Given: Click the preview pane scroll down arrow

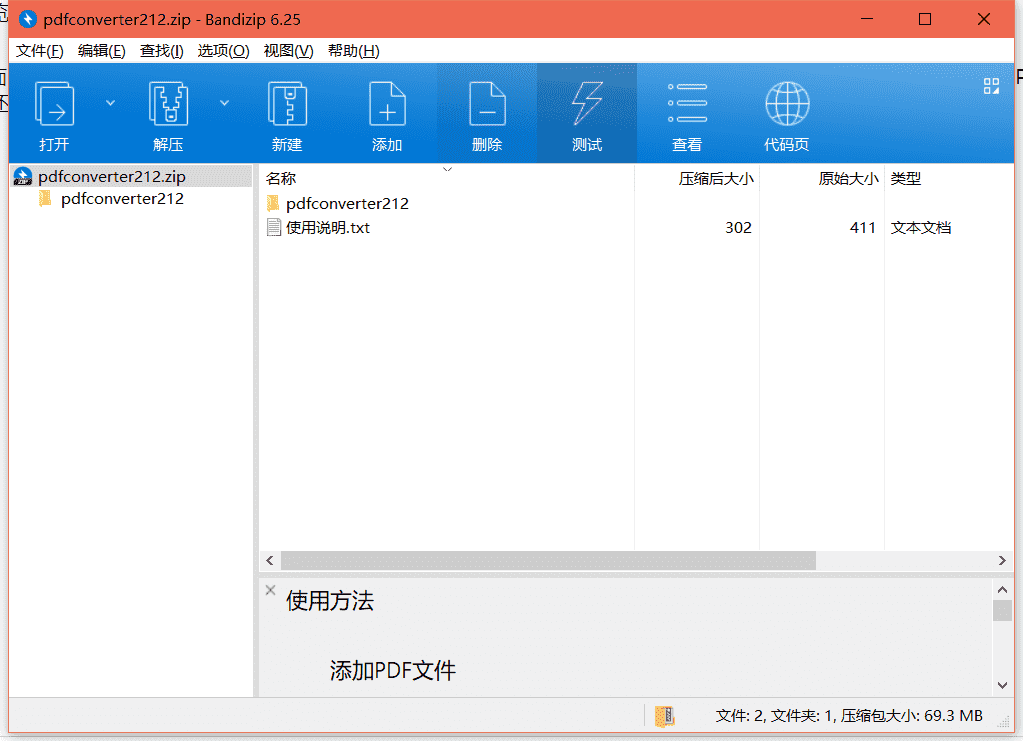Looking at the screenshot, I should tap(1002, 686).
